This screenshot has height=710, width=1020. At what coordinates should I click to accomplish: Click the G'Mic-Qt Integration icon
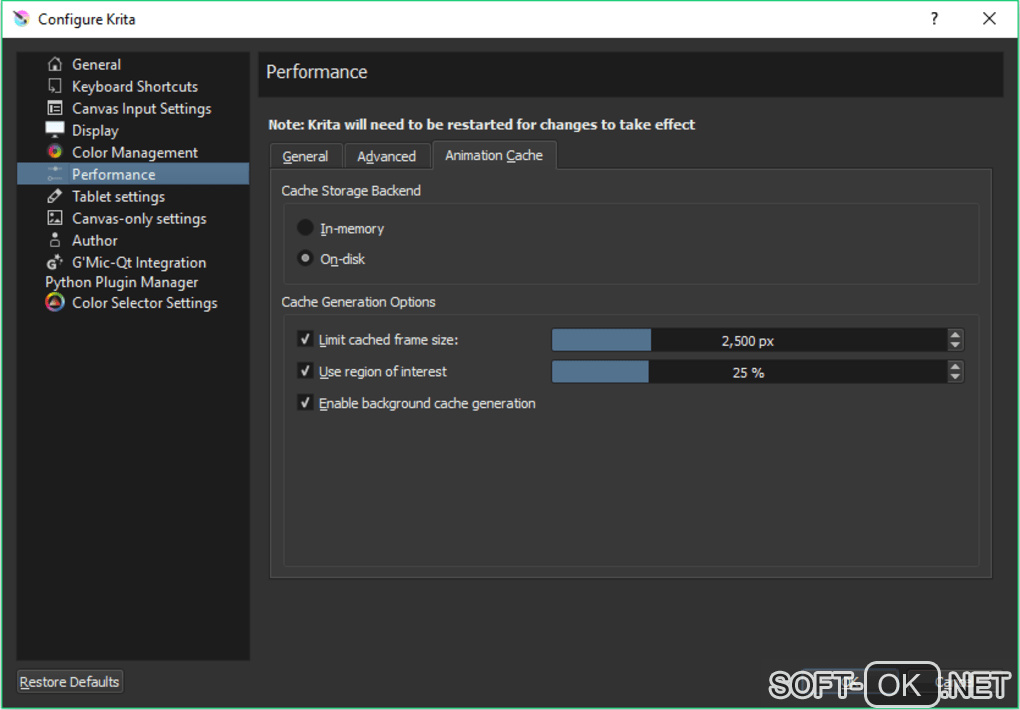[x=55, y=262]
